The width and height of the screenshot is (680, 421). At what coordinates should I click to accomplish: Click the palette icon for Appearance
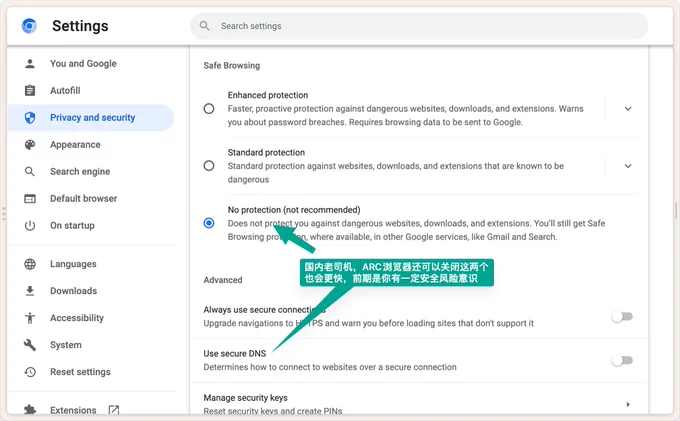coord(30,145)
